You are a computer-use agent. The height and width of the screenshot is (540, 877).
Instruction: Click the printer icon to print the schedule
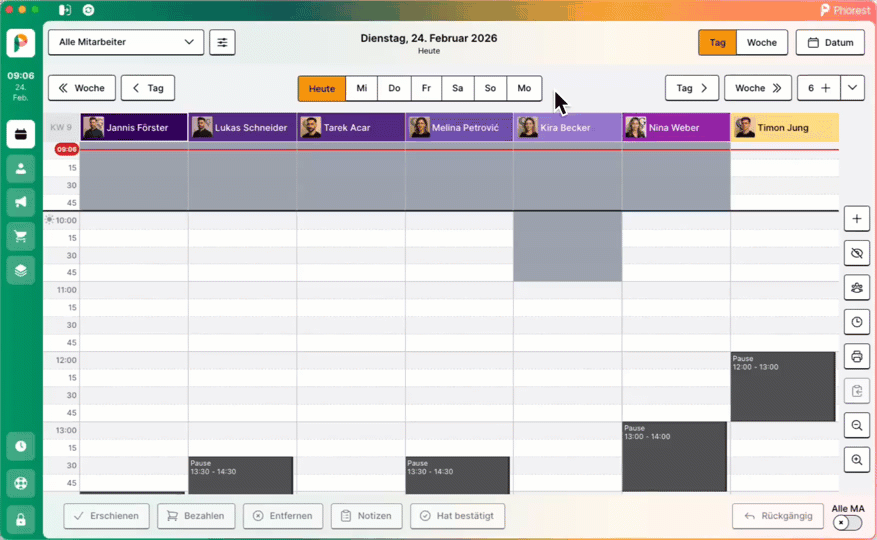coord(856,356)
